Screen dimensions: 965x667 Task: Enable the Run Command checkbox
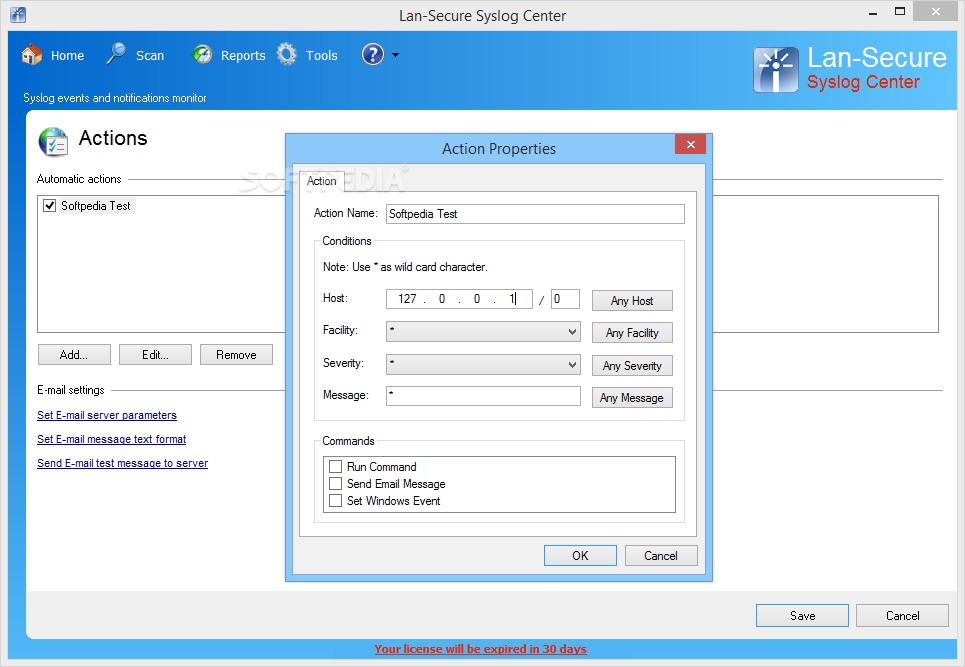[335, 466]
